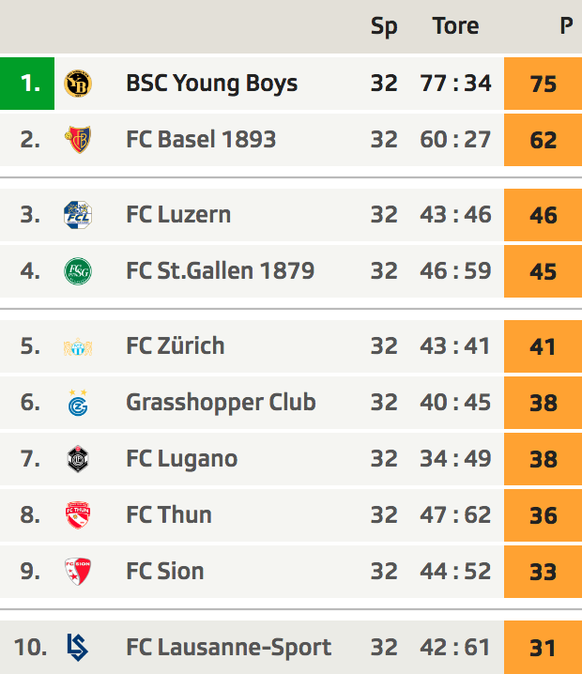Select the FC Luzern club logo

click(x=78, y=215)
